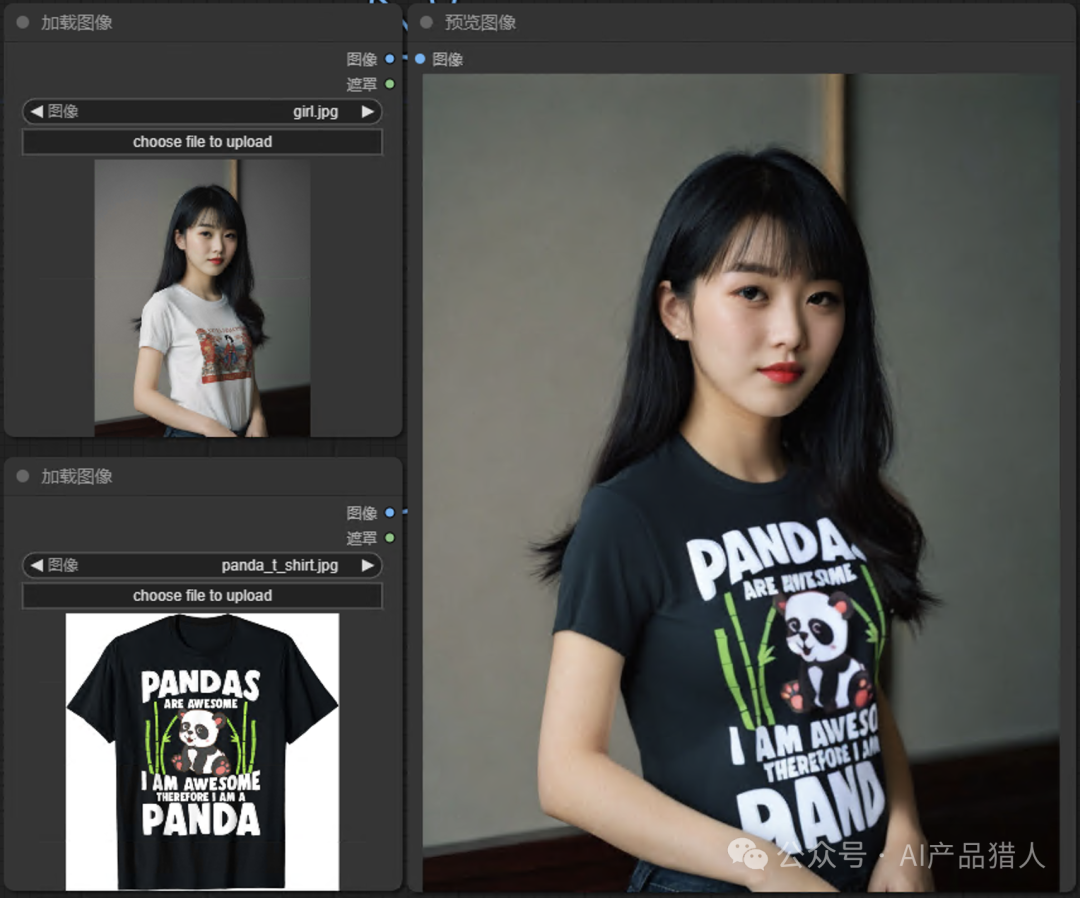Select previous image with left arrow beside panda_t_shirt.jpg
The image size is (1080, 898).
[37, 565]
